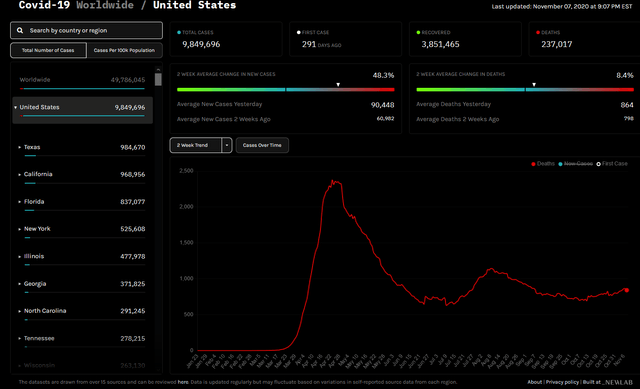Click the United States case count 9,849,696 in the list
640x389 pixels.
coord(130,107)
